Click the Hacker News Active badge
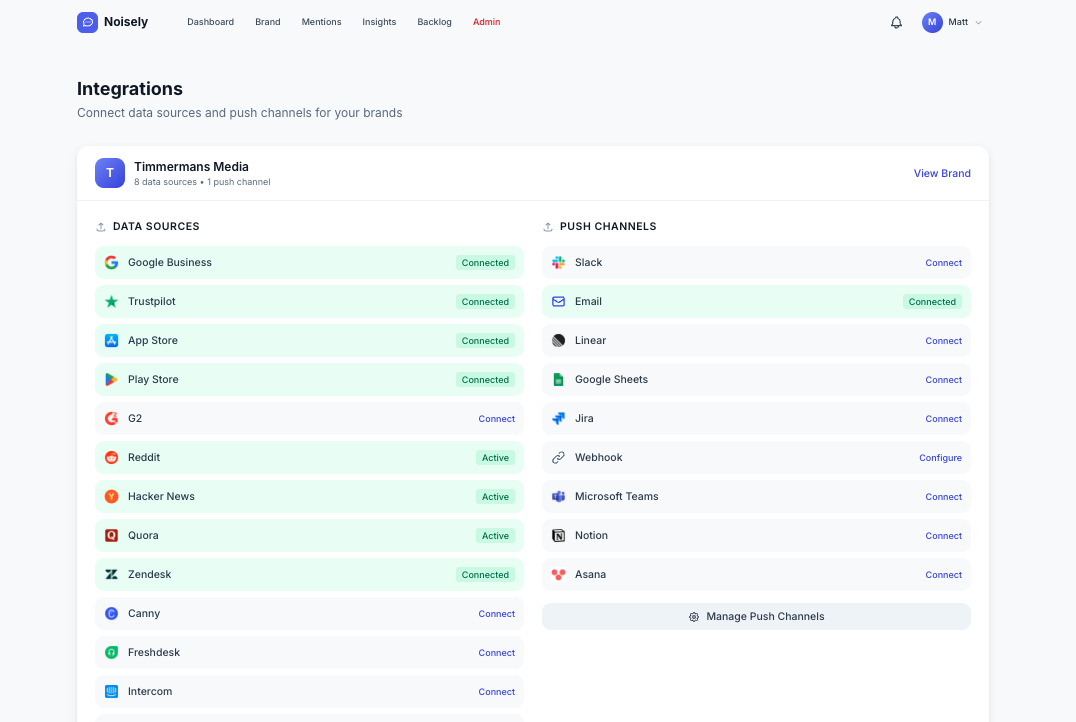 coord(495,497)
